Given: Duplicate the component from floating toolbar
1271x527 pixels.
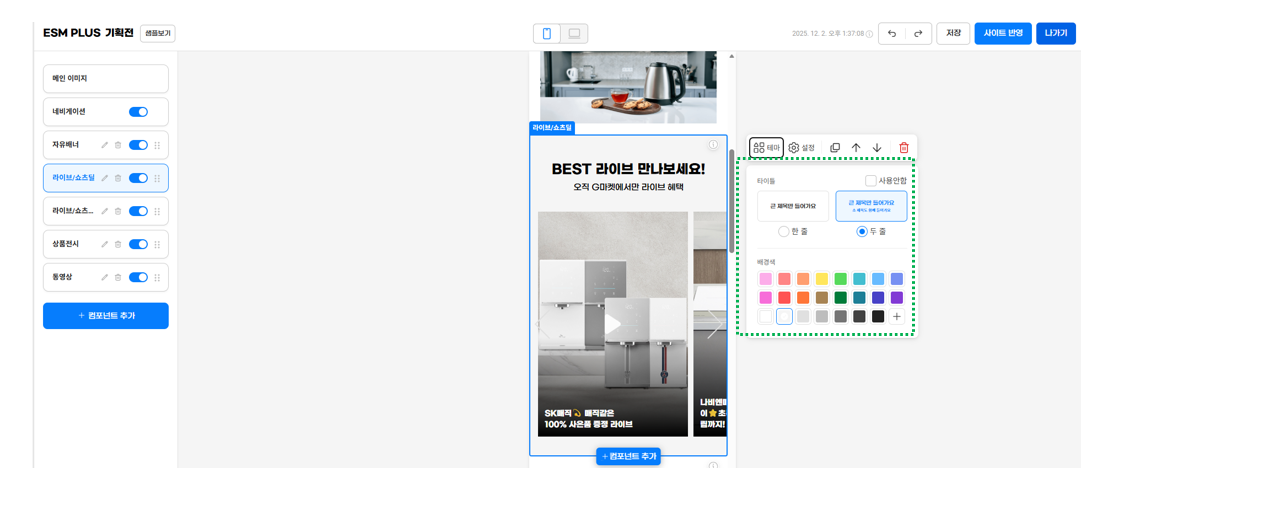Looking at the screenshot, I should [835, 148].
